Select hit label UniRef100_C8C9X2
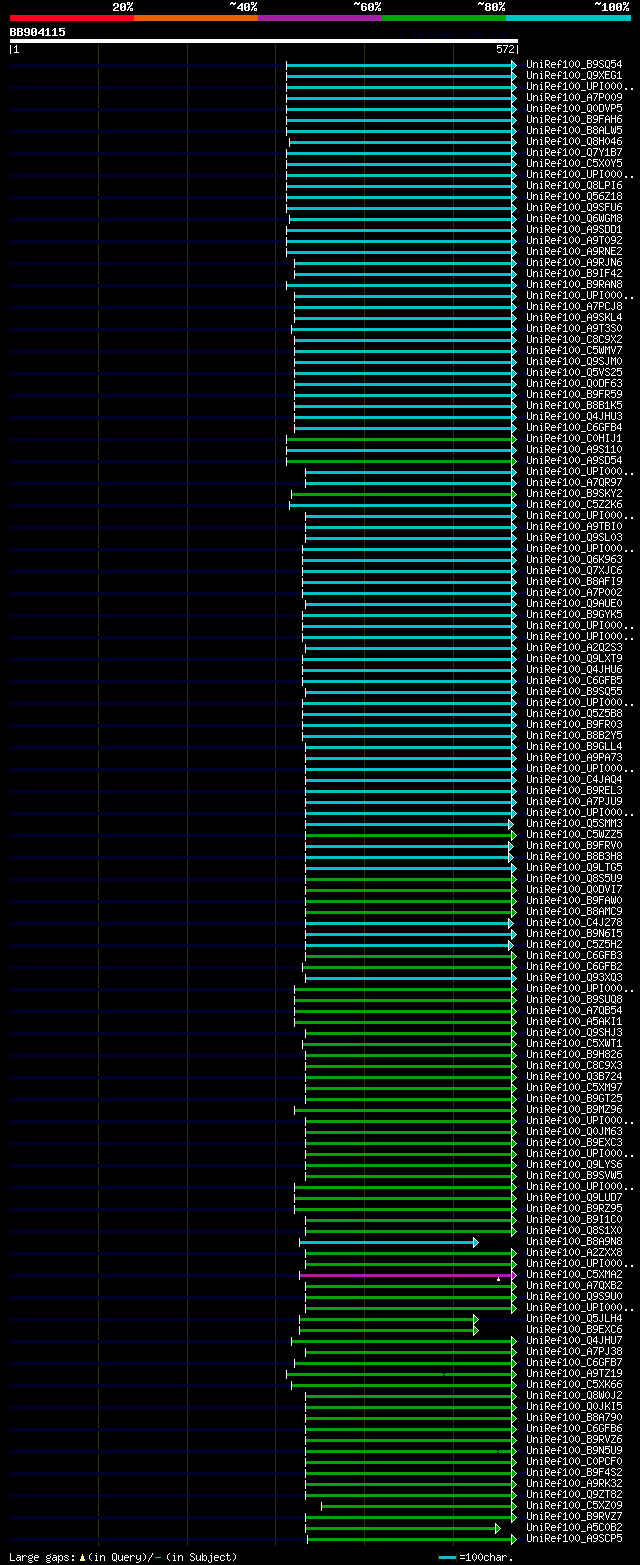Screen dimensions: 640x1565 pos(574,339)
